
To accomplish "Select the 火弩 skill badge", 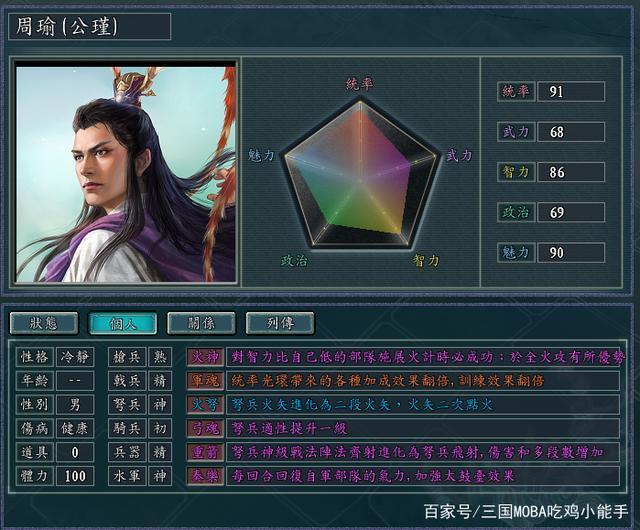I will 205,404.
